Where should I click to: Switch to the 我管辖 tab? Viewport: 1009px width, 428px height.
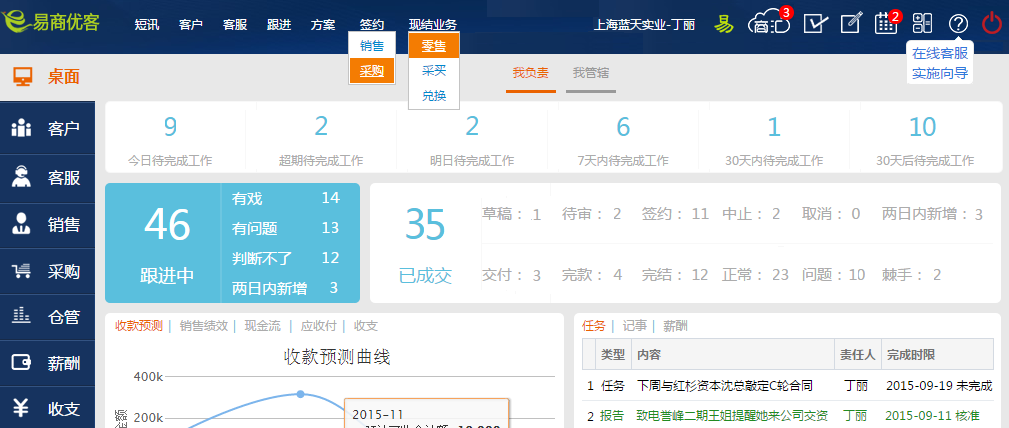[x=591, y=73]
